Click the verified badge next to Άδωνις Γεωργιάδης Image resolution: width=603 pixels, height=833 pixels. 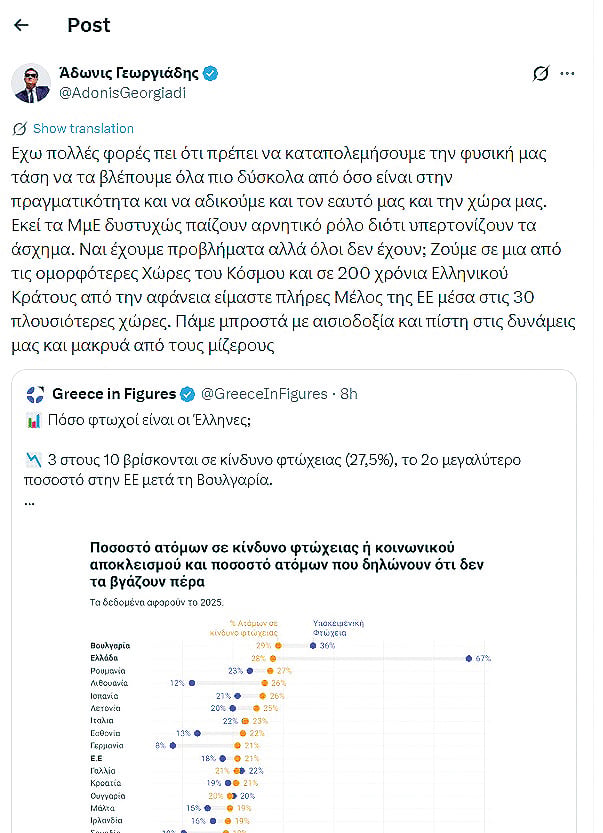point(211,73)
